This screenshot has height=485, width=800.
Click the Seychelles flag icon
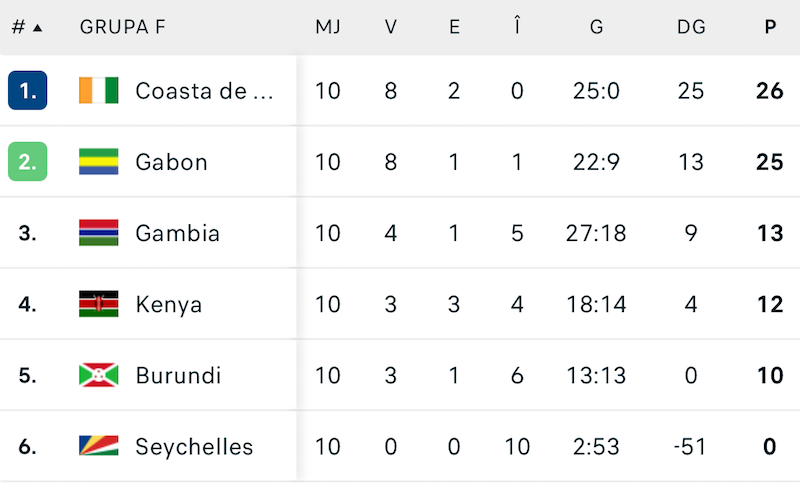(x=98, y=446)
